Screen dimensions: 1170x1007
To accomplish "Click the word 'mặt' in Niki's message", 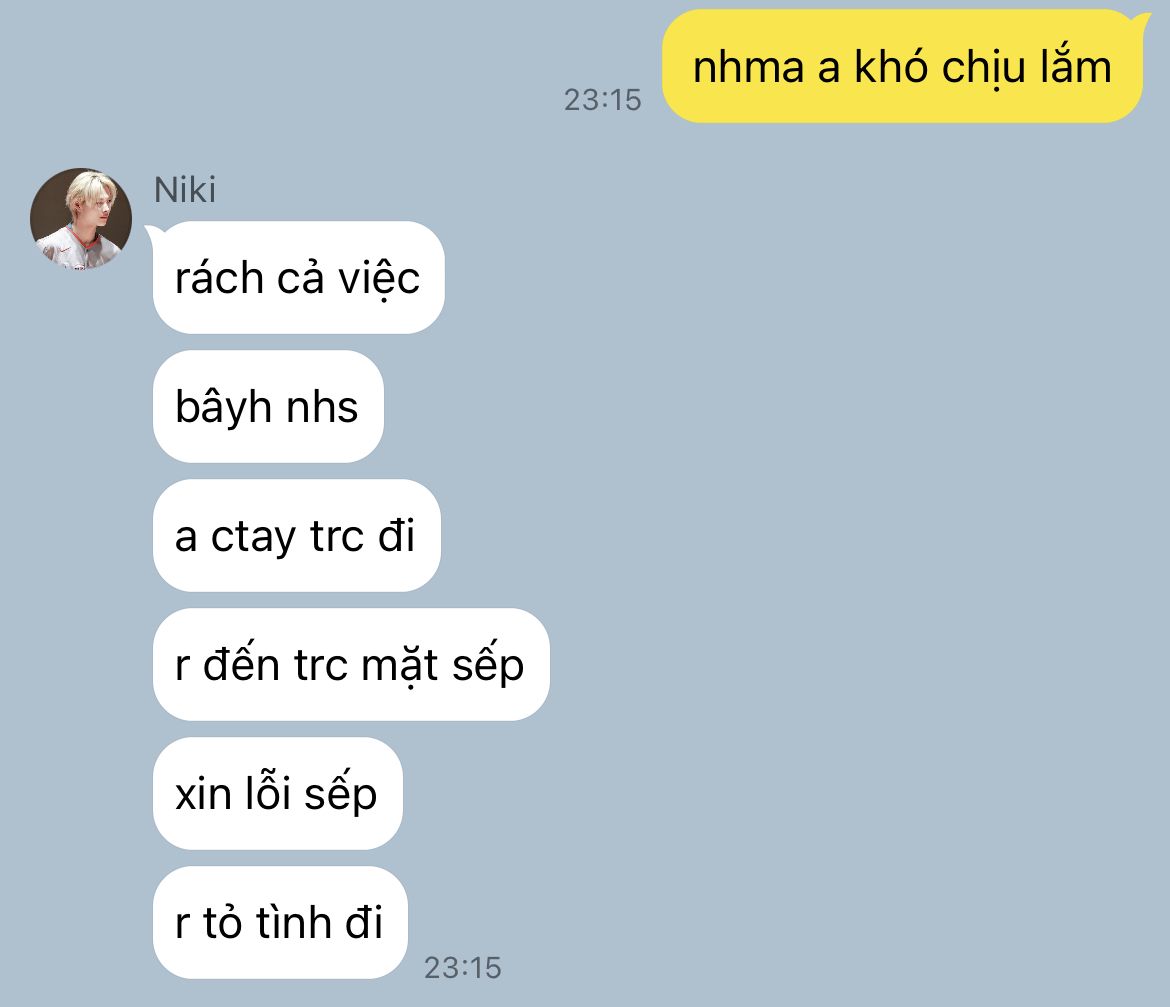I will pos(399,665).
